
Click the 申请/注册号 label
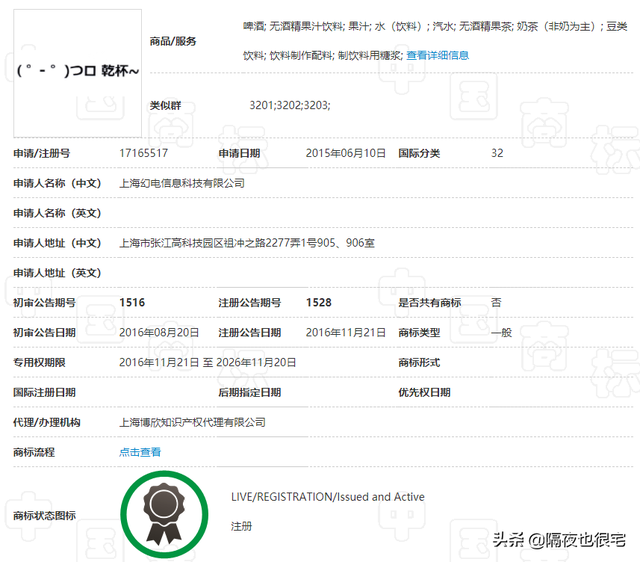(42, 153)
